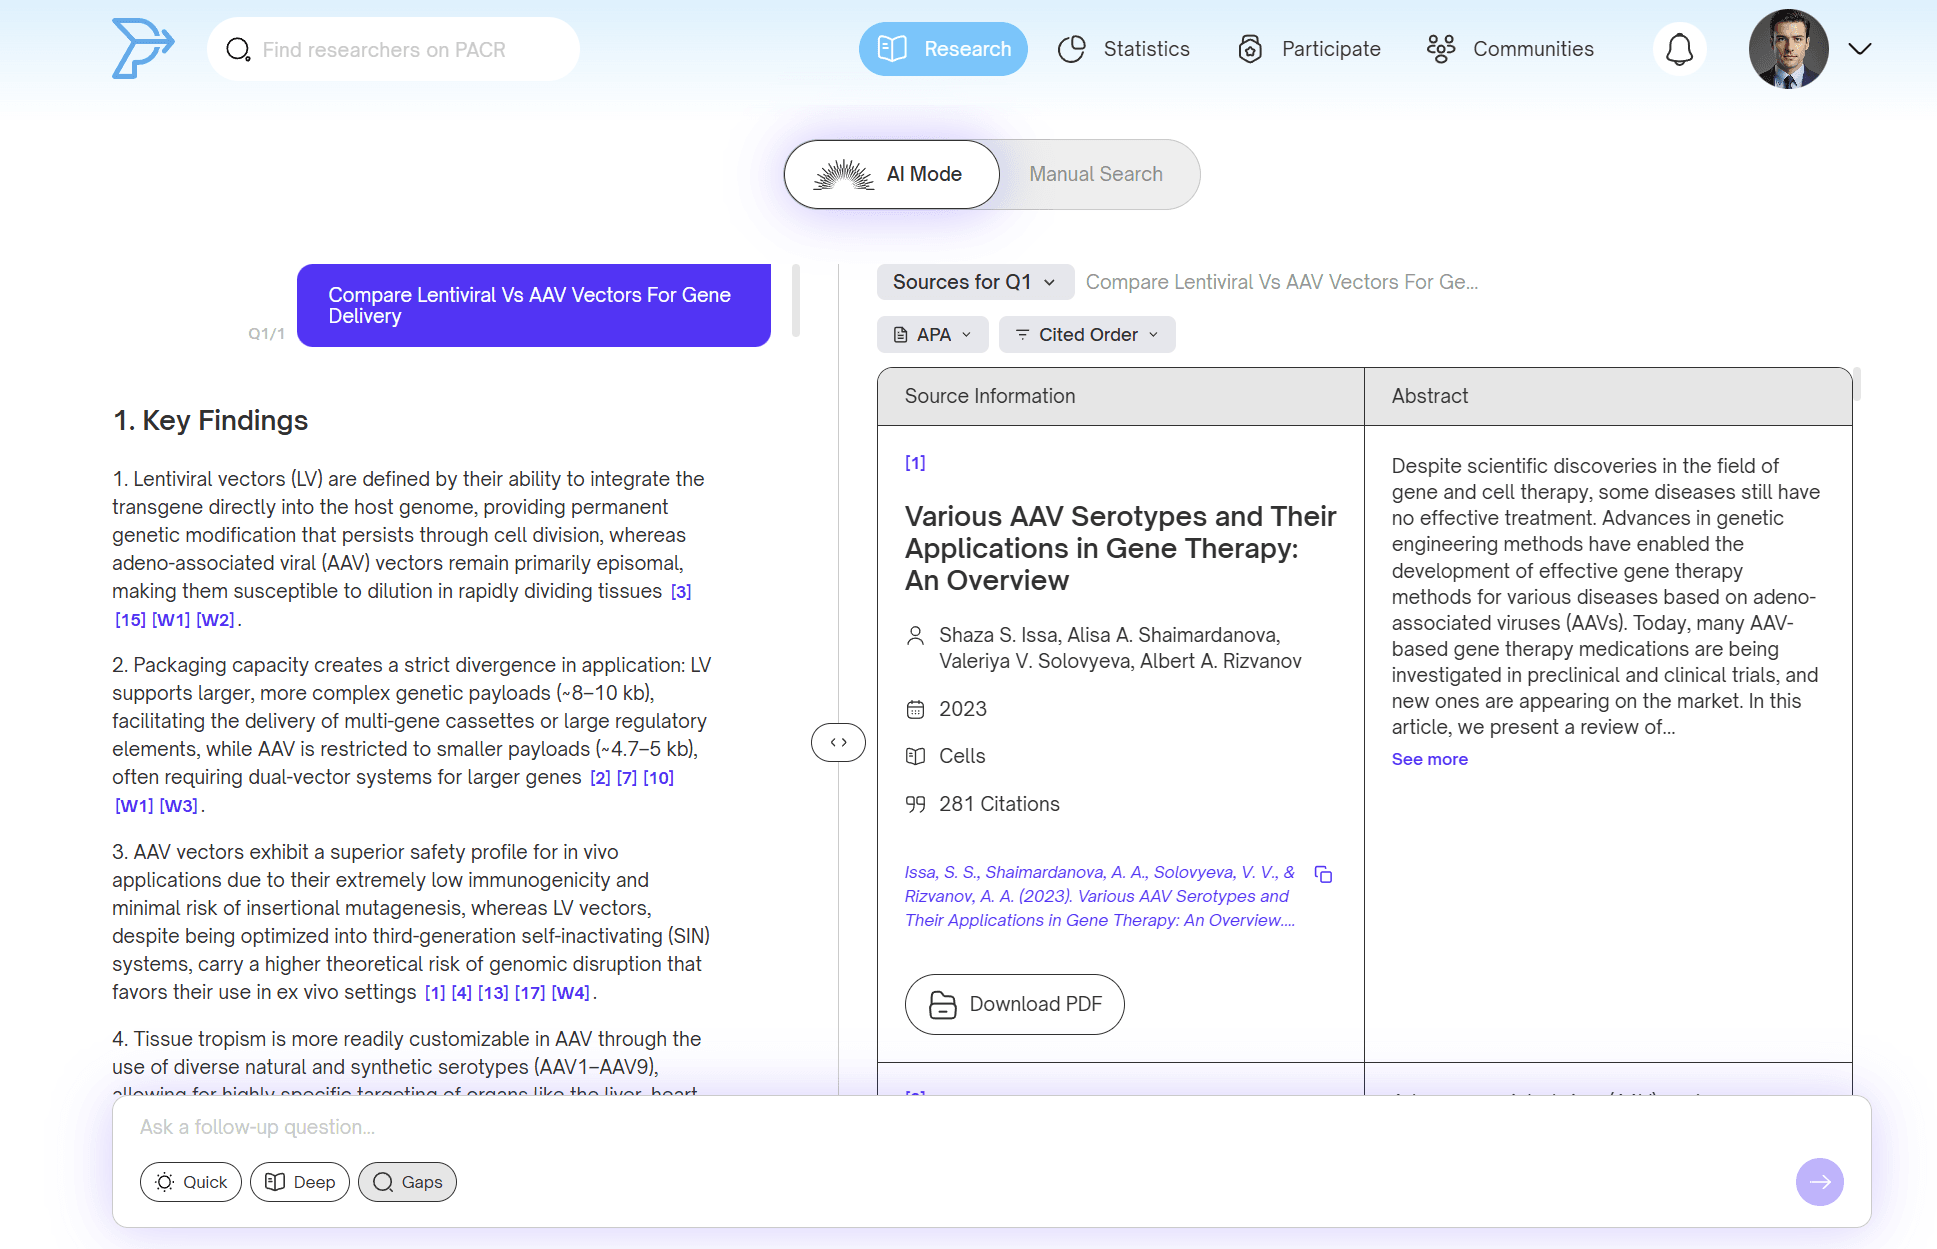Click the search magnifier icon

click(x=238, y=49)
